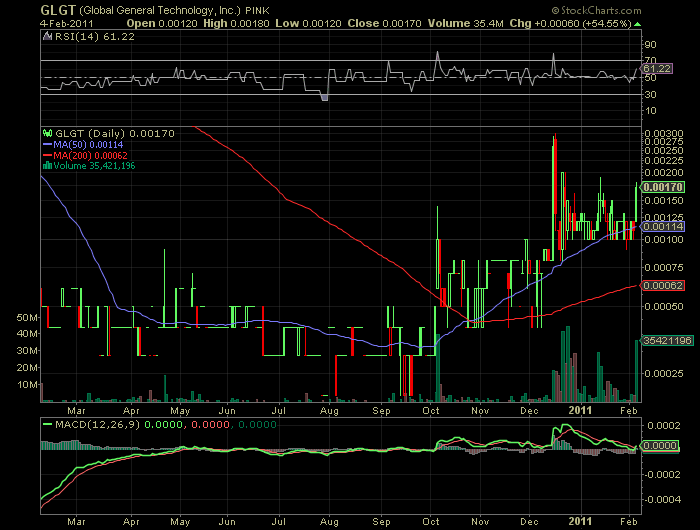The height and width of the screenshot is (530, 700).
Task: Click the RSI 30 scale label
Action: tap(650, 94)
